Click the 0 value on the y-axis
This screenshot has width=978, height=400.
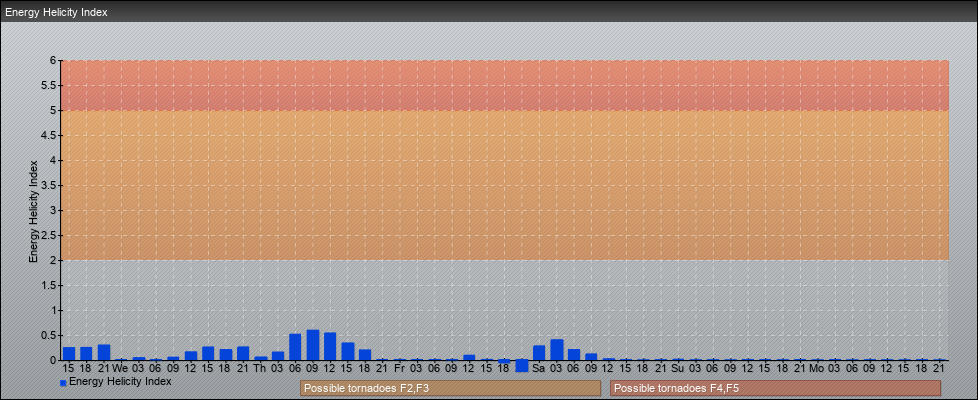(54, 360)
